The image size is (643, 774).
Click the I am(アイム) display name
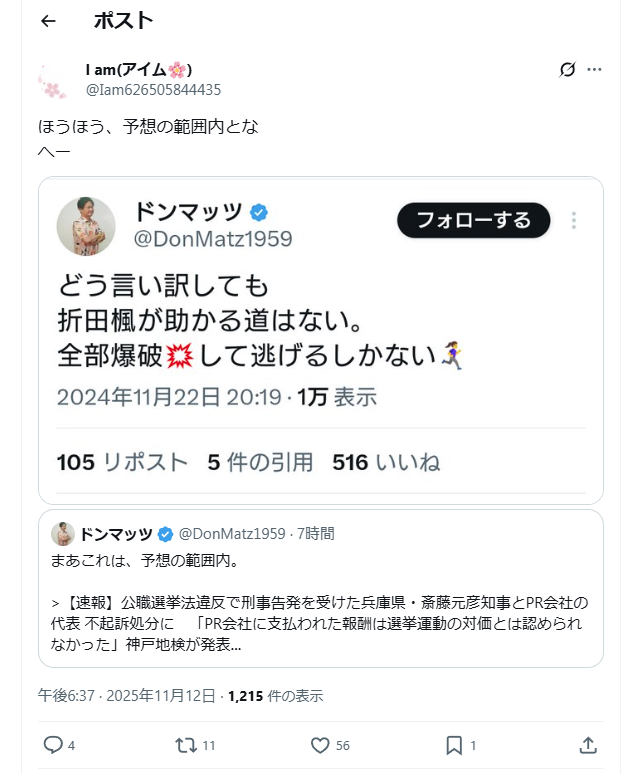pos(138,69)
